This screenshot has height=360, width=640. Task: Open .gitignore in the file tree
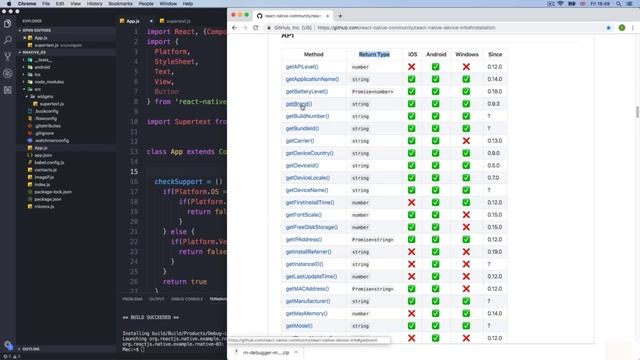coord(44,133)
